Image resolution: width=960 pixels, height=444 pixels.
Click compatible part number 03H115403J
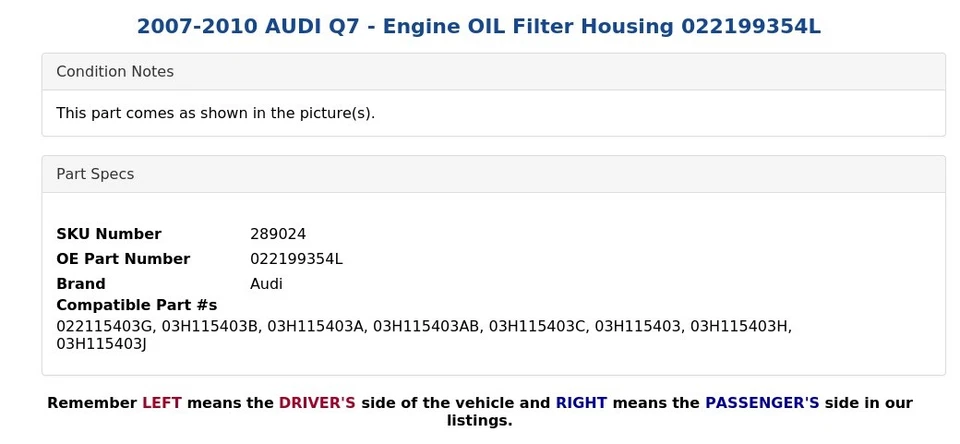101,345
